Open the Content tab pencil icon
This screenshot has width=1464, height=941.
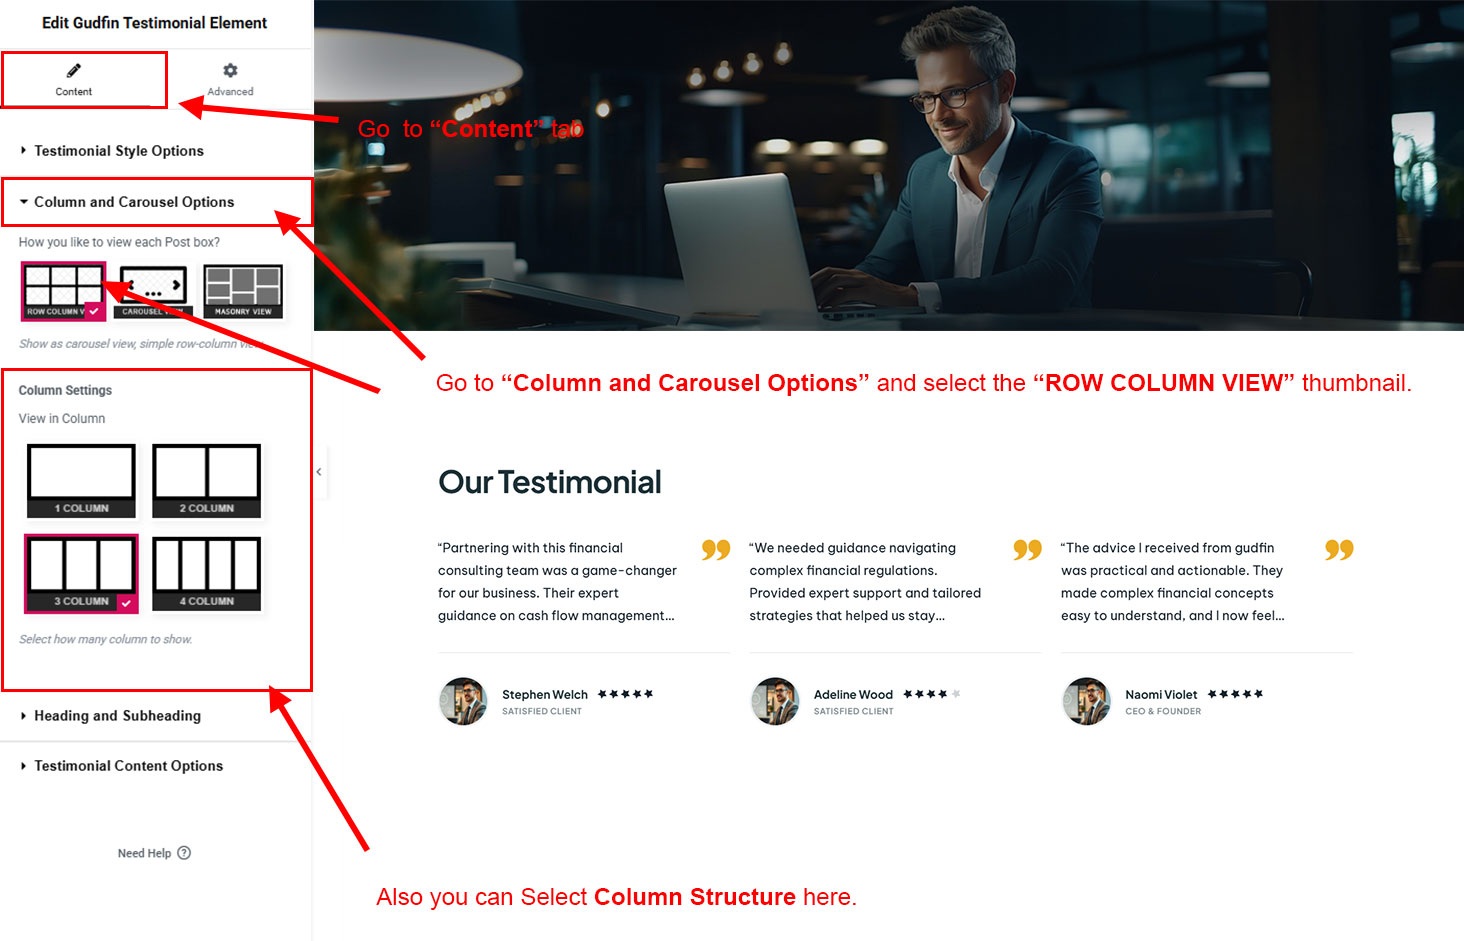point(73,71)
